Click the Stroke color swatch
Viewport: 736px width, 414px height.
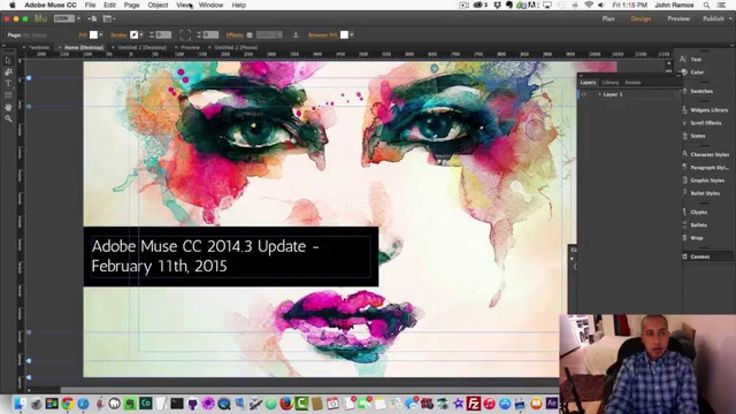click(134, 35)
